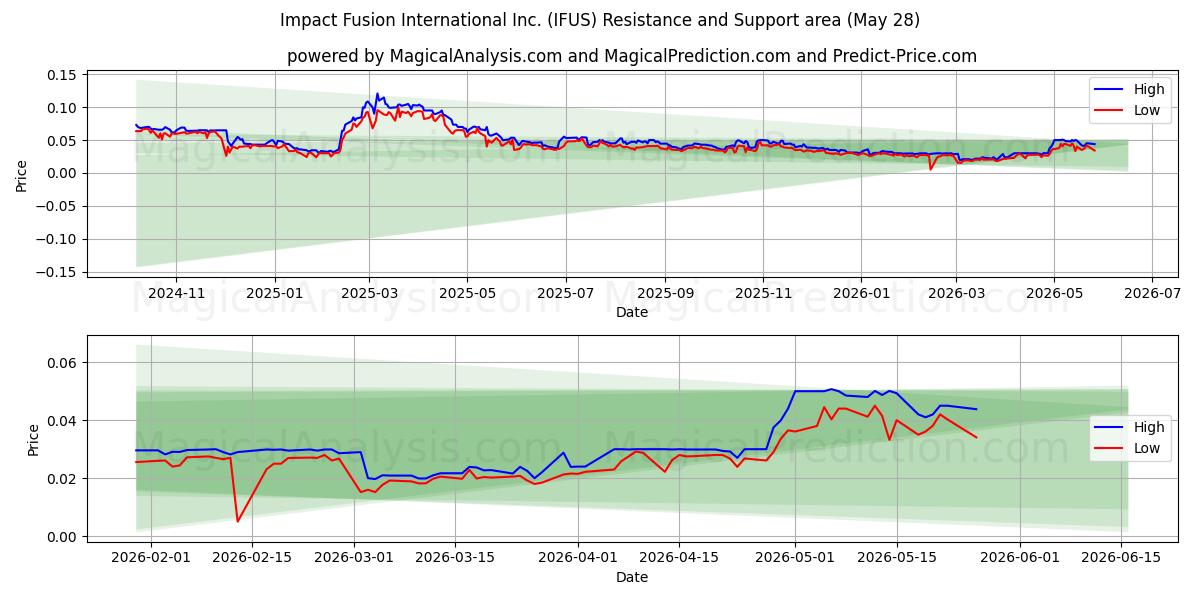Click the 2026-02-15 tick label
The height and width of the screenshot is (600, 1200).
click(252, 558)
